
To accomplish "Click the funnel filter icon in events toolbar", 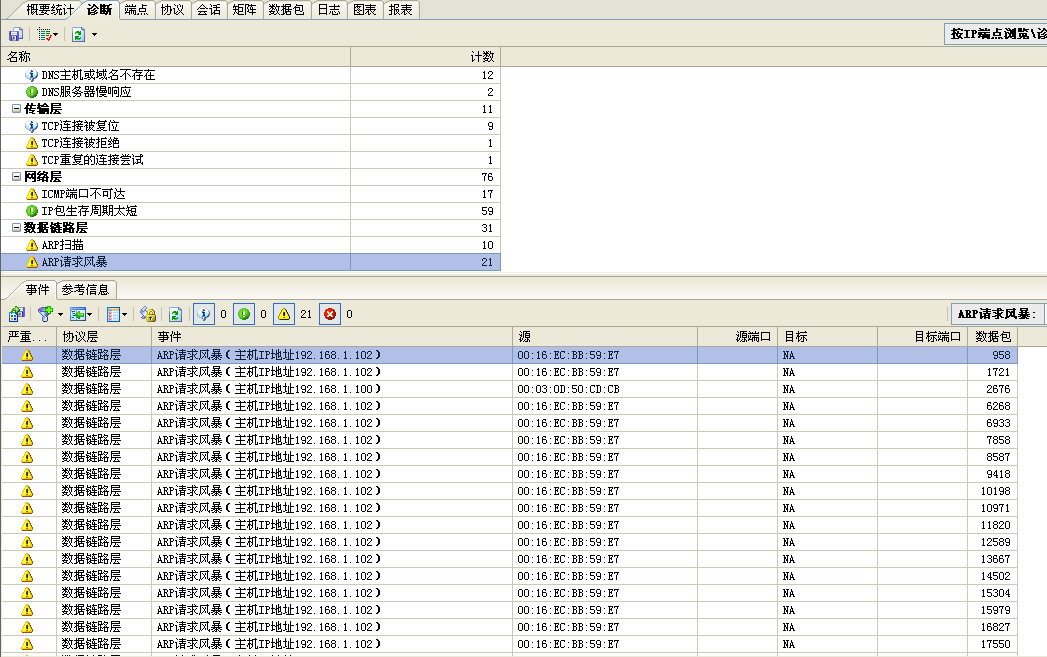I will [x=44, y=314].
